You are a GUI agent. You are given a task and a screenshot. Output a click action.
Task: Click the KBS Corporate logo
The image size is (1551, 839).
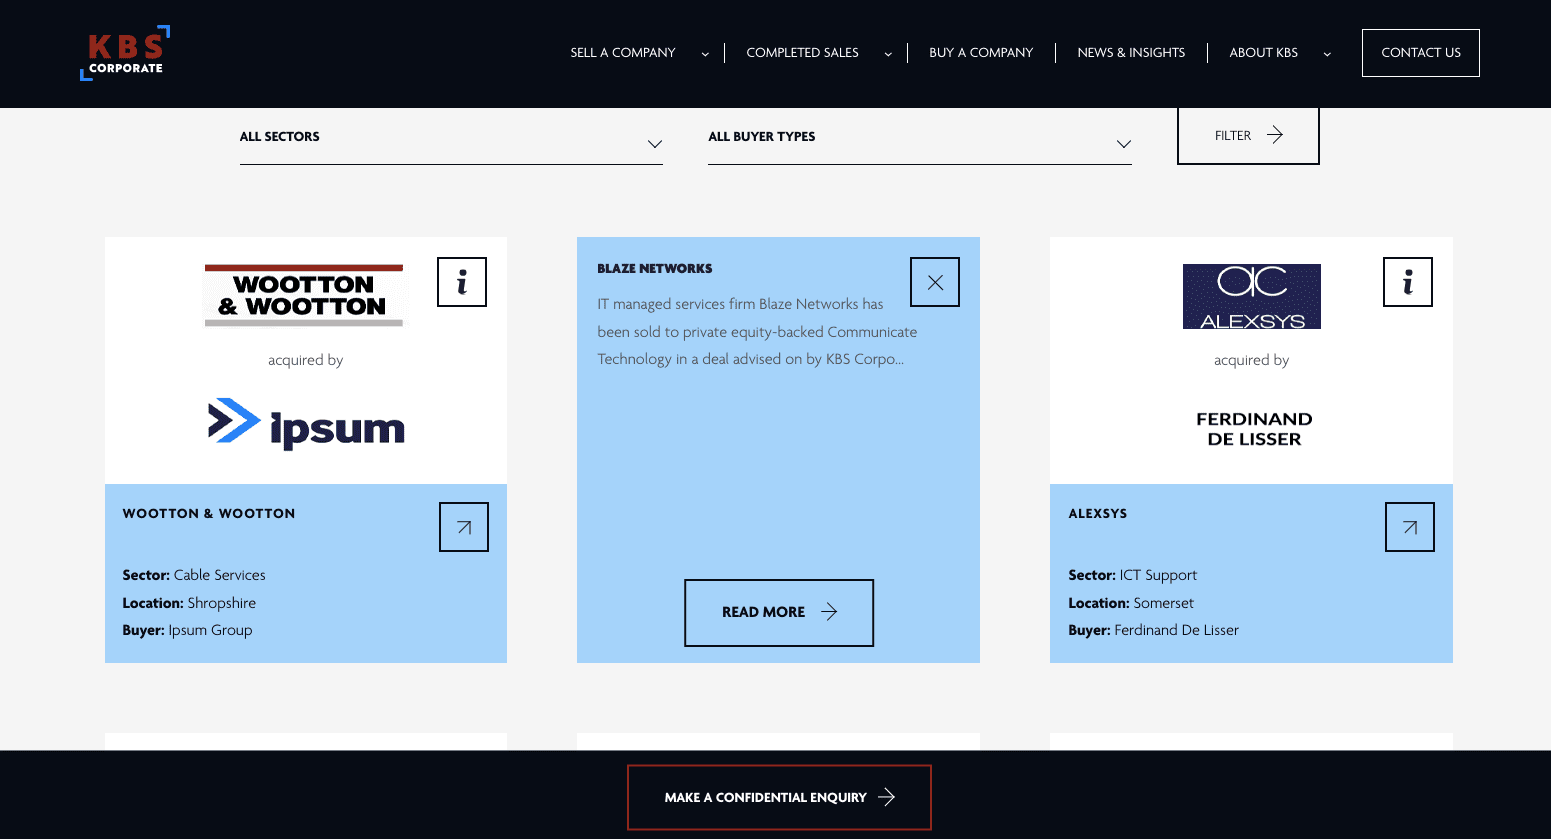(x=125, y=53)
